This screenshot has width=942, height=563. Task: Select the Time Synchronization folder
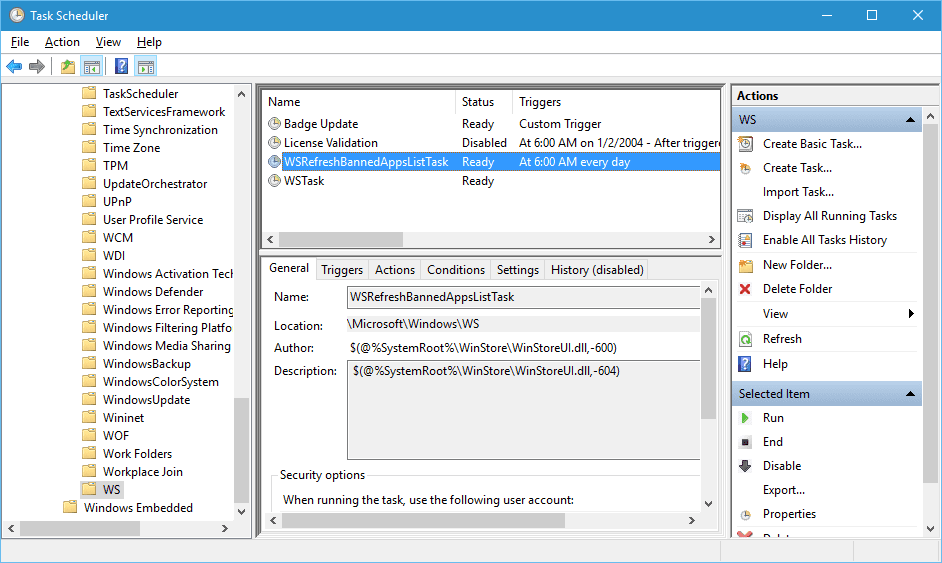pos(160,129)
